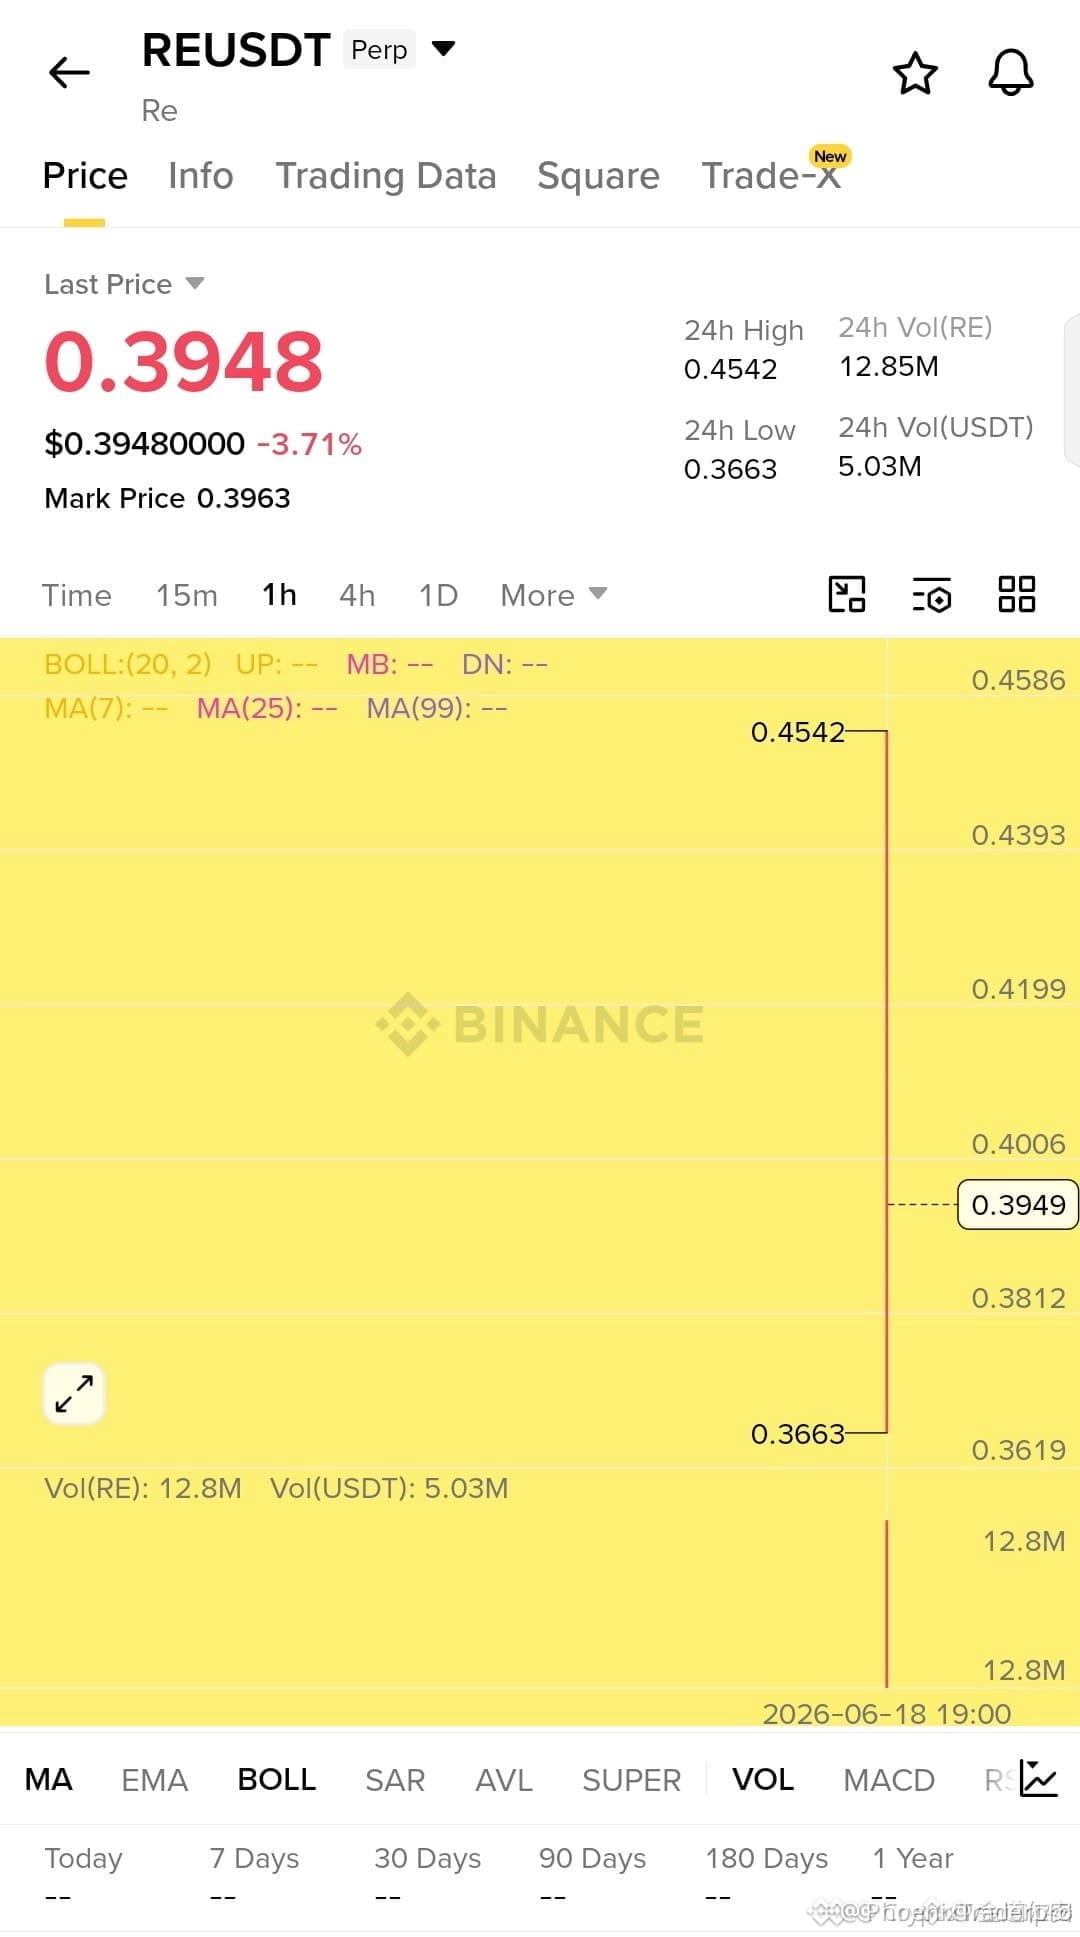Toggle the BOLL indicator
The height and width of the screenshot is (1937, 1080).
(277, 1779)
